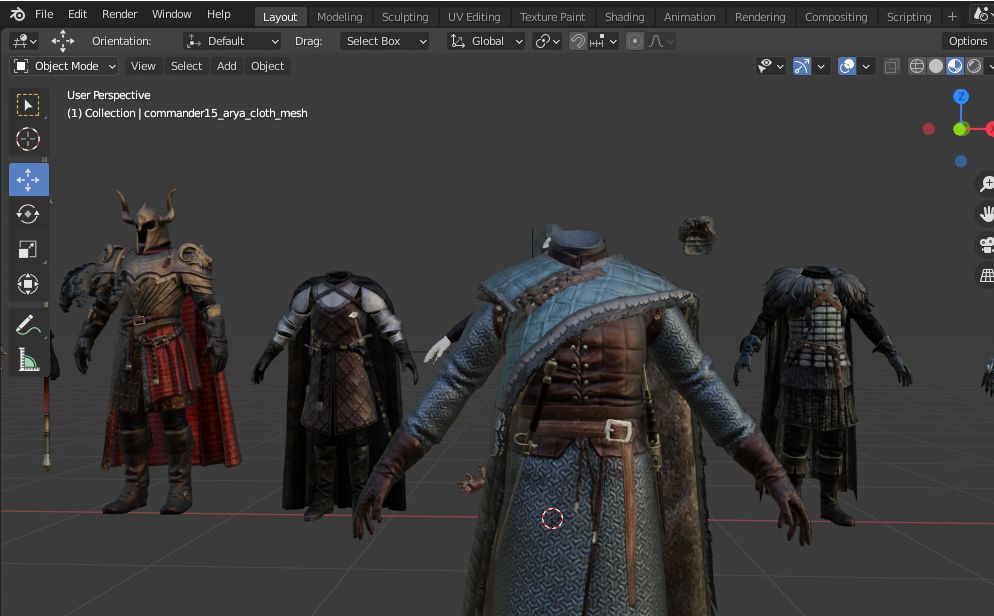Click the Options button
Image resolution: width=994 pixels, height=616 pixels.
[967, 41]
